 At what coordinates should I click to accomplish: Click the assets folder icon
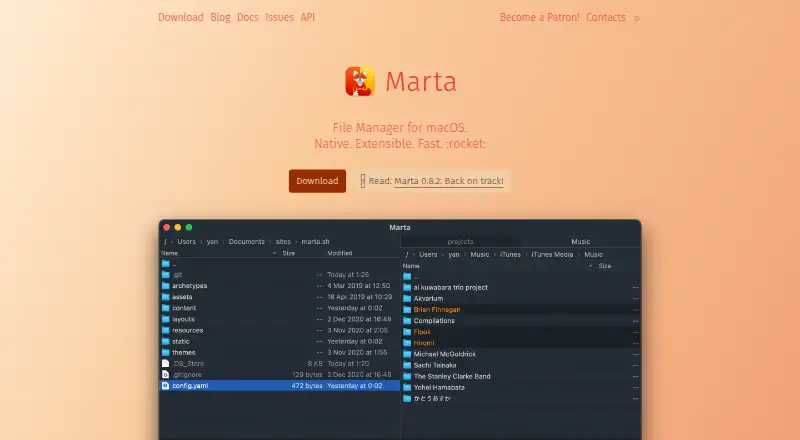click(165, 297)
